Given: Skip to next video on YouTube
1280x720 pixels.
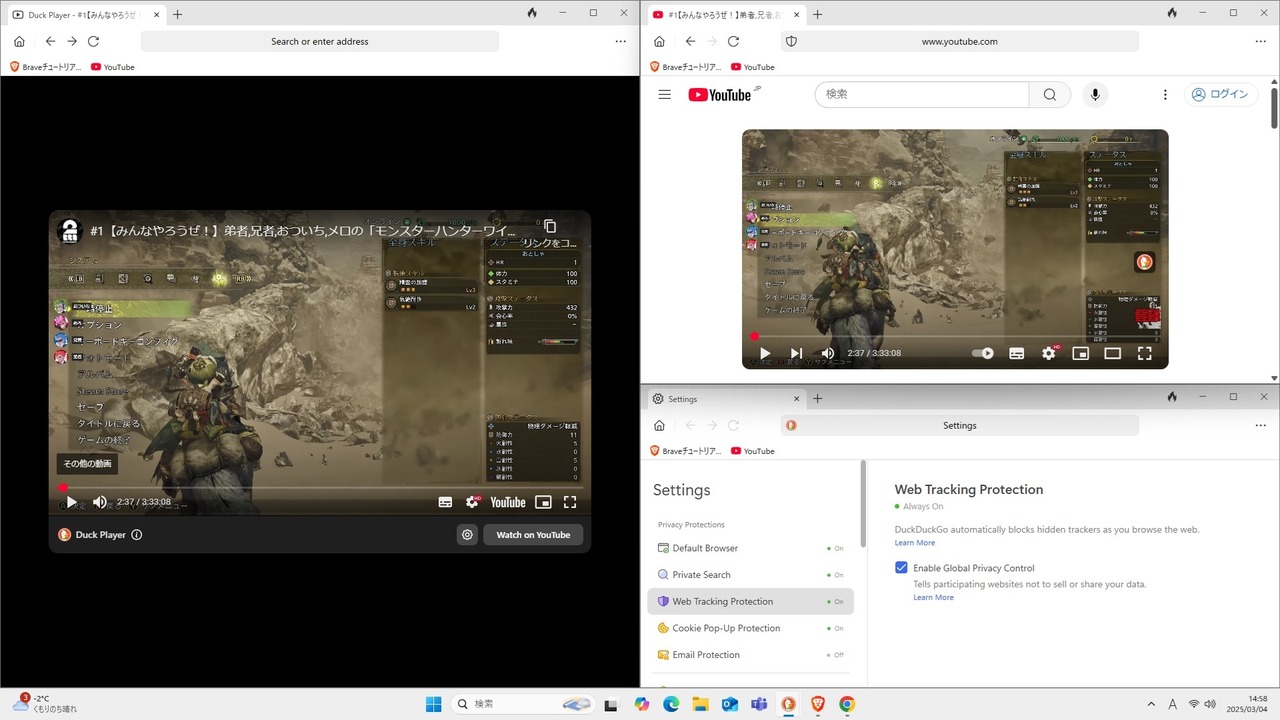Looking at the screenshot, I should tap(796, 353).
